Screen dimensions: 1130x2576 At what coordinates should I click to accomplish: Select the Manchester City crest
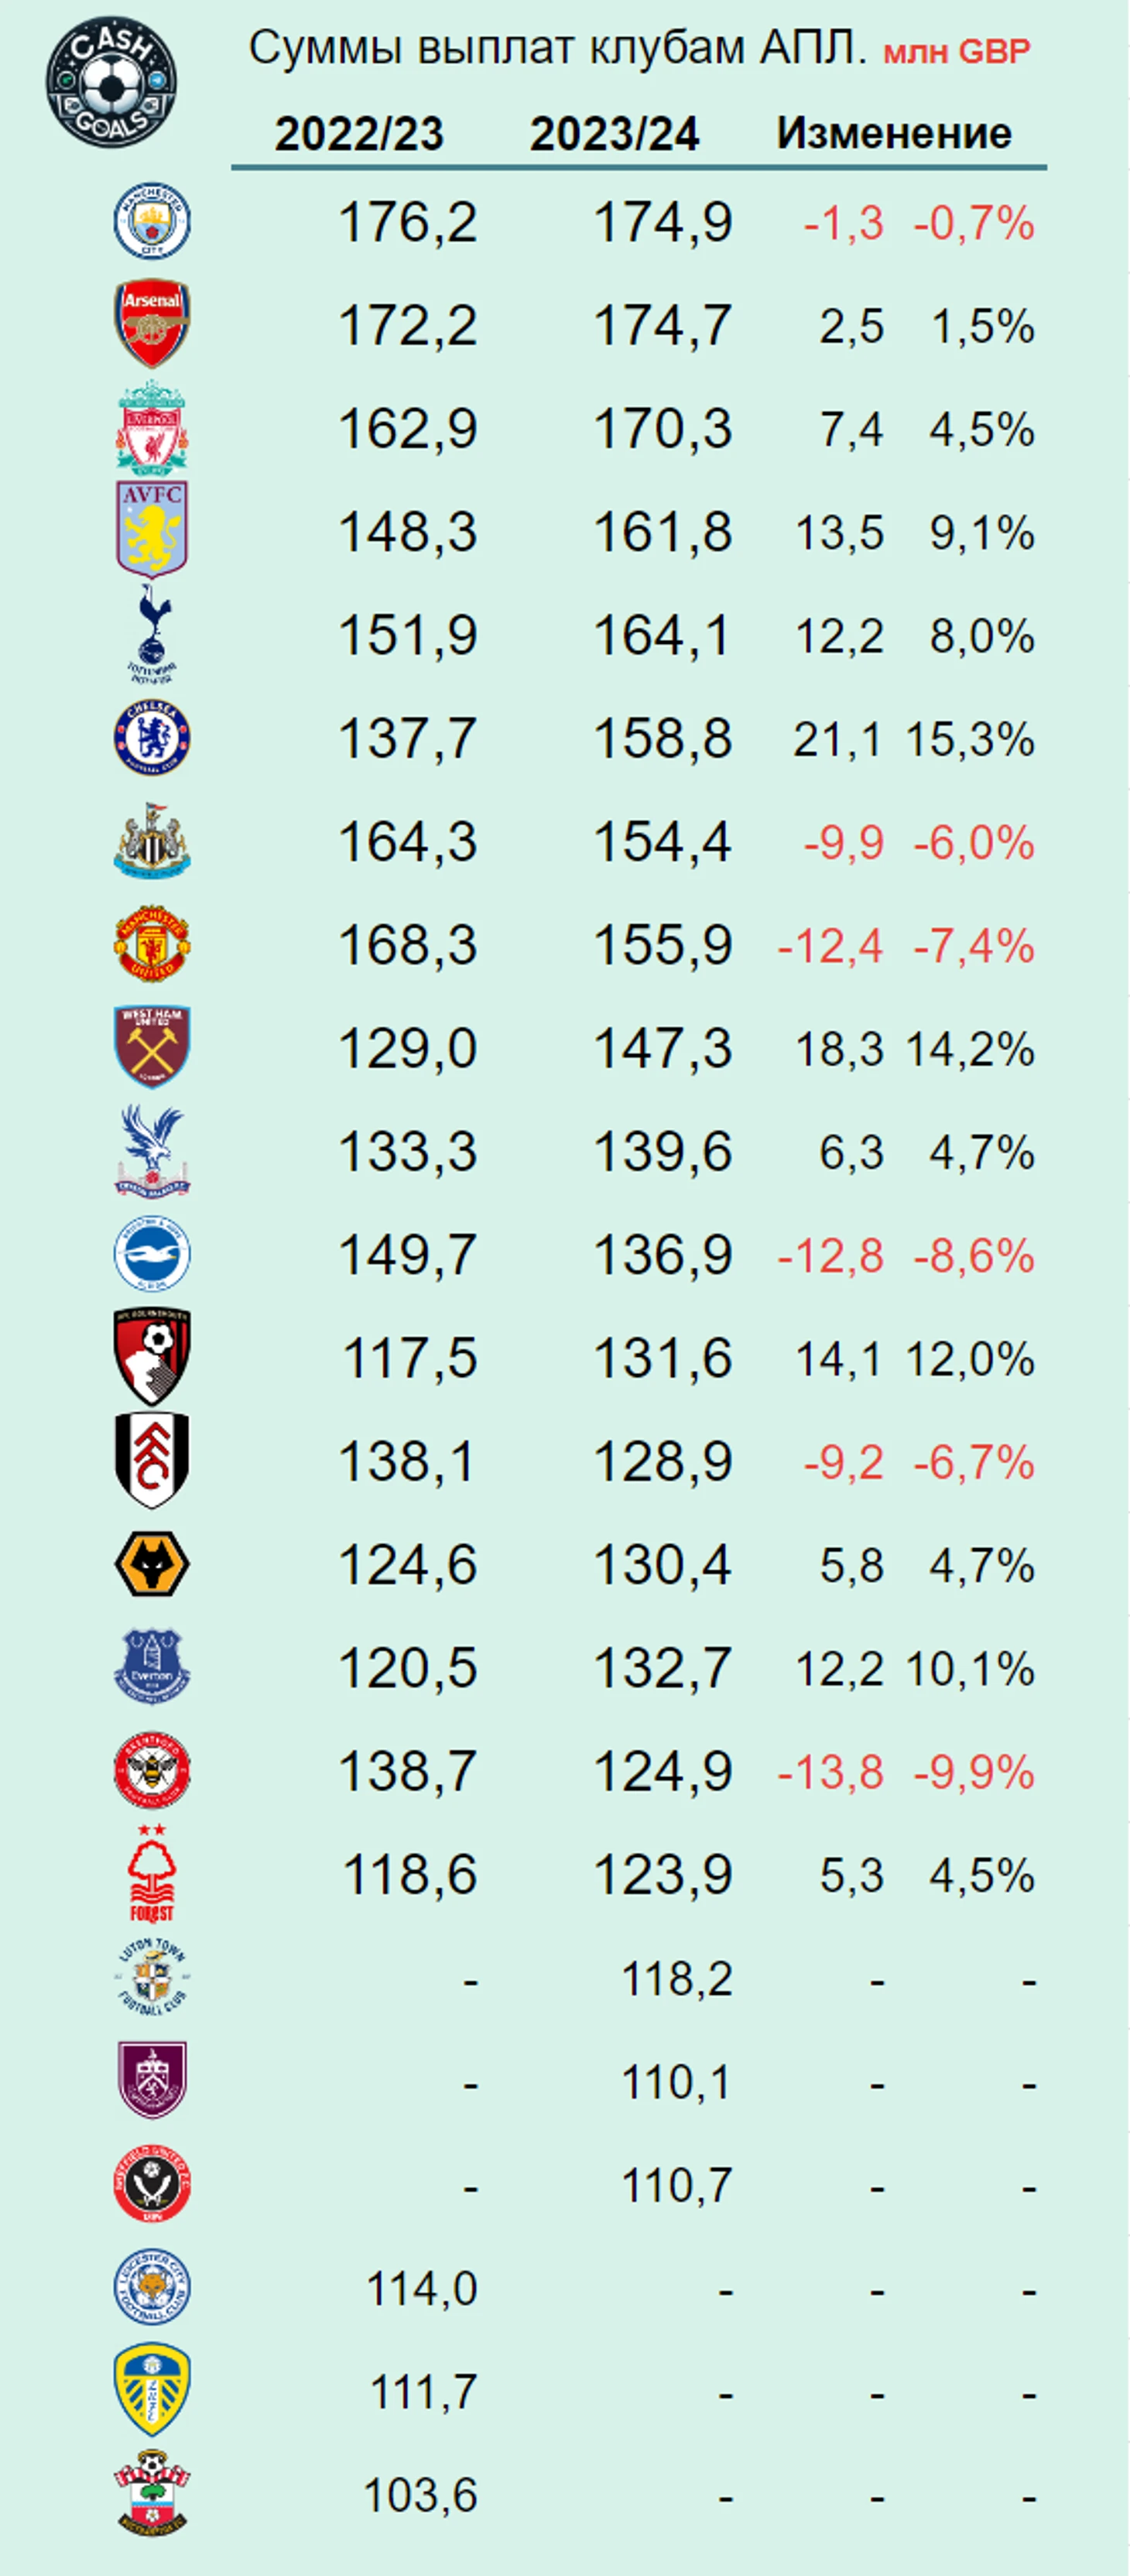coord(152,221)
